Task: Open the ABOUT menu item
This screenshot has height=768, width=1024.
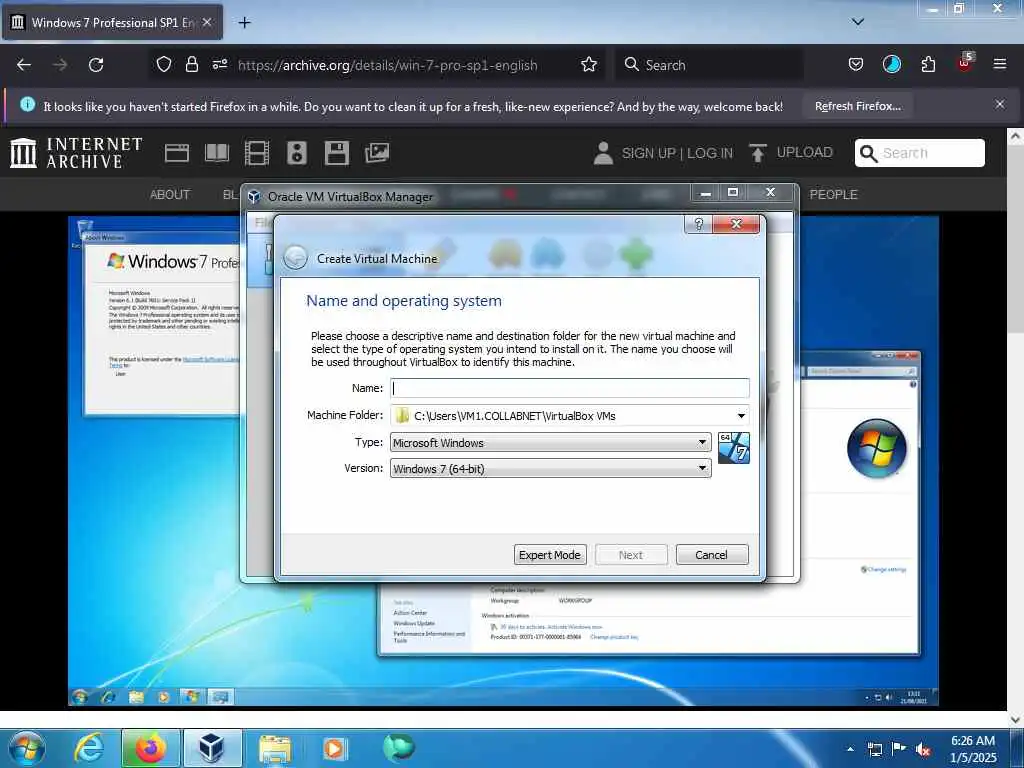Action: (x=170, y=195)
